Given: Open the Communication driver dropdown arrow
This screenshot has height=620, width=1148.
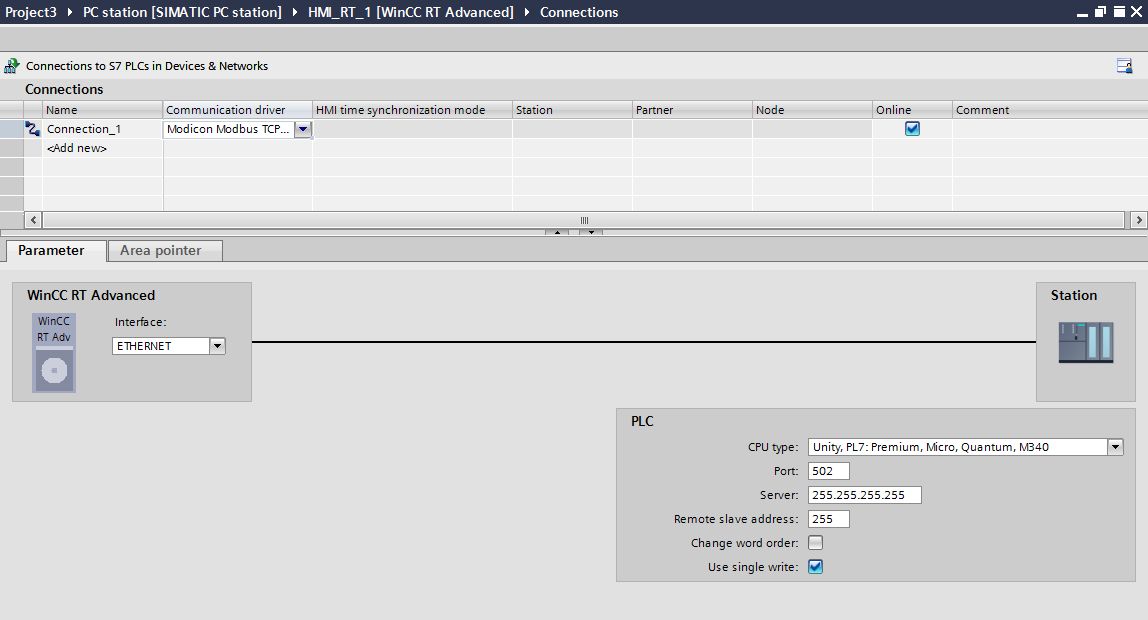Looking at the screenshot, I should [302, 129].
